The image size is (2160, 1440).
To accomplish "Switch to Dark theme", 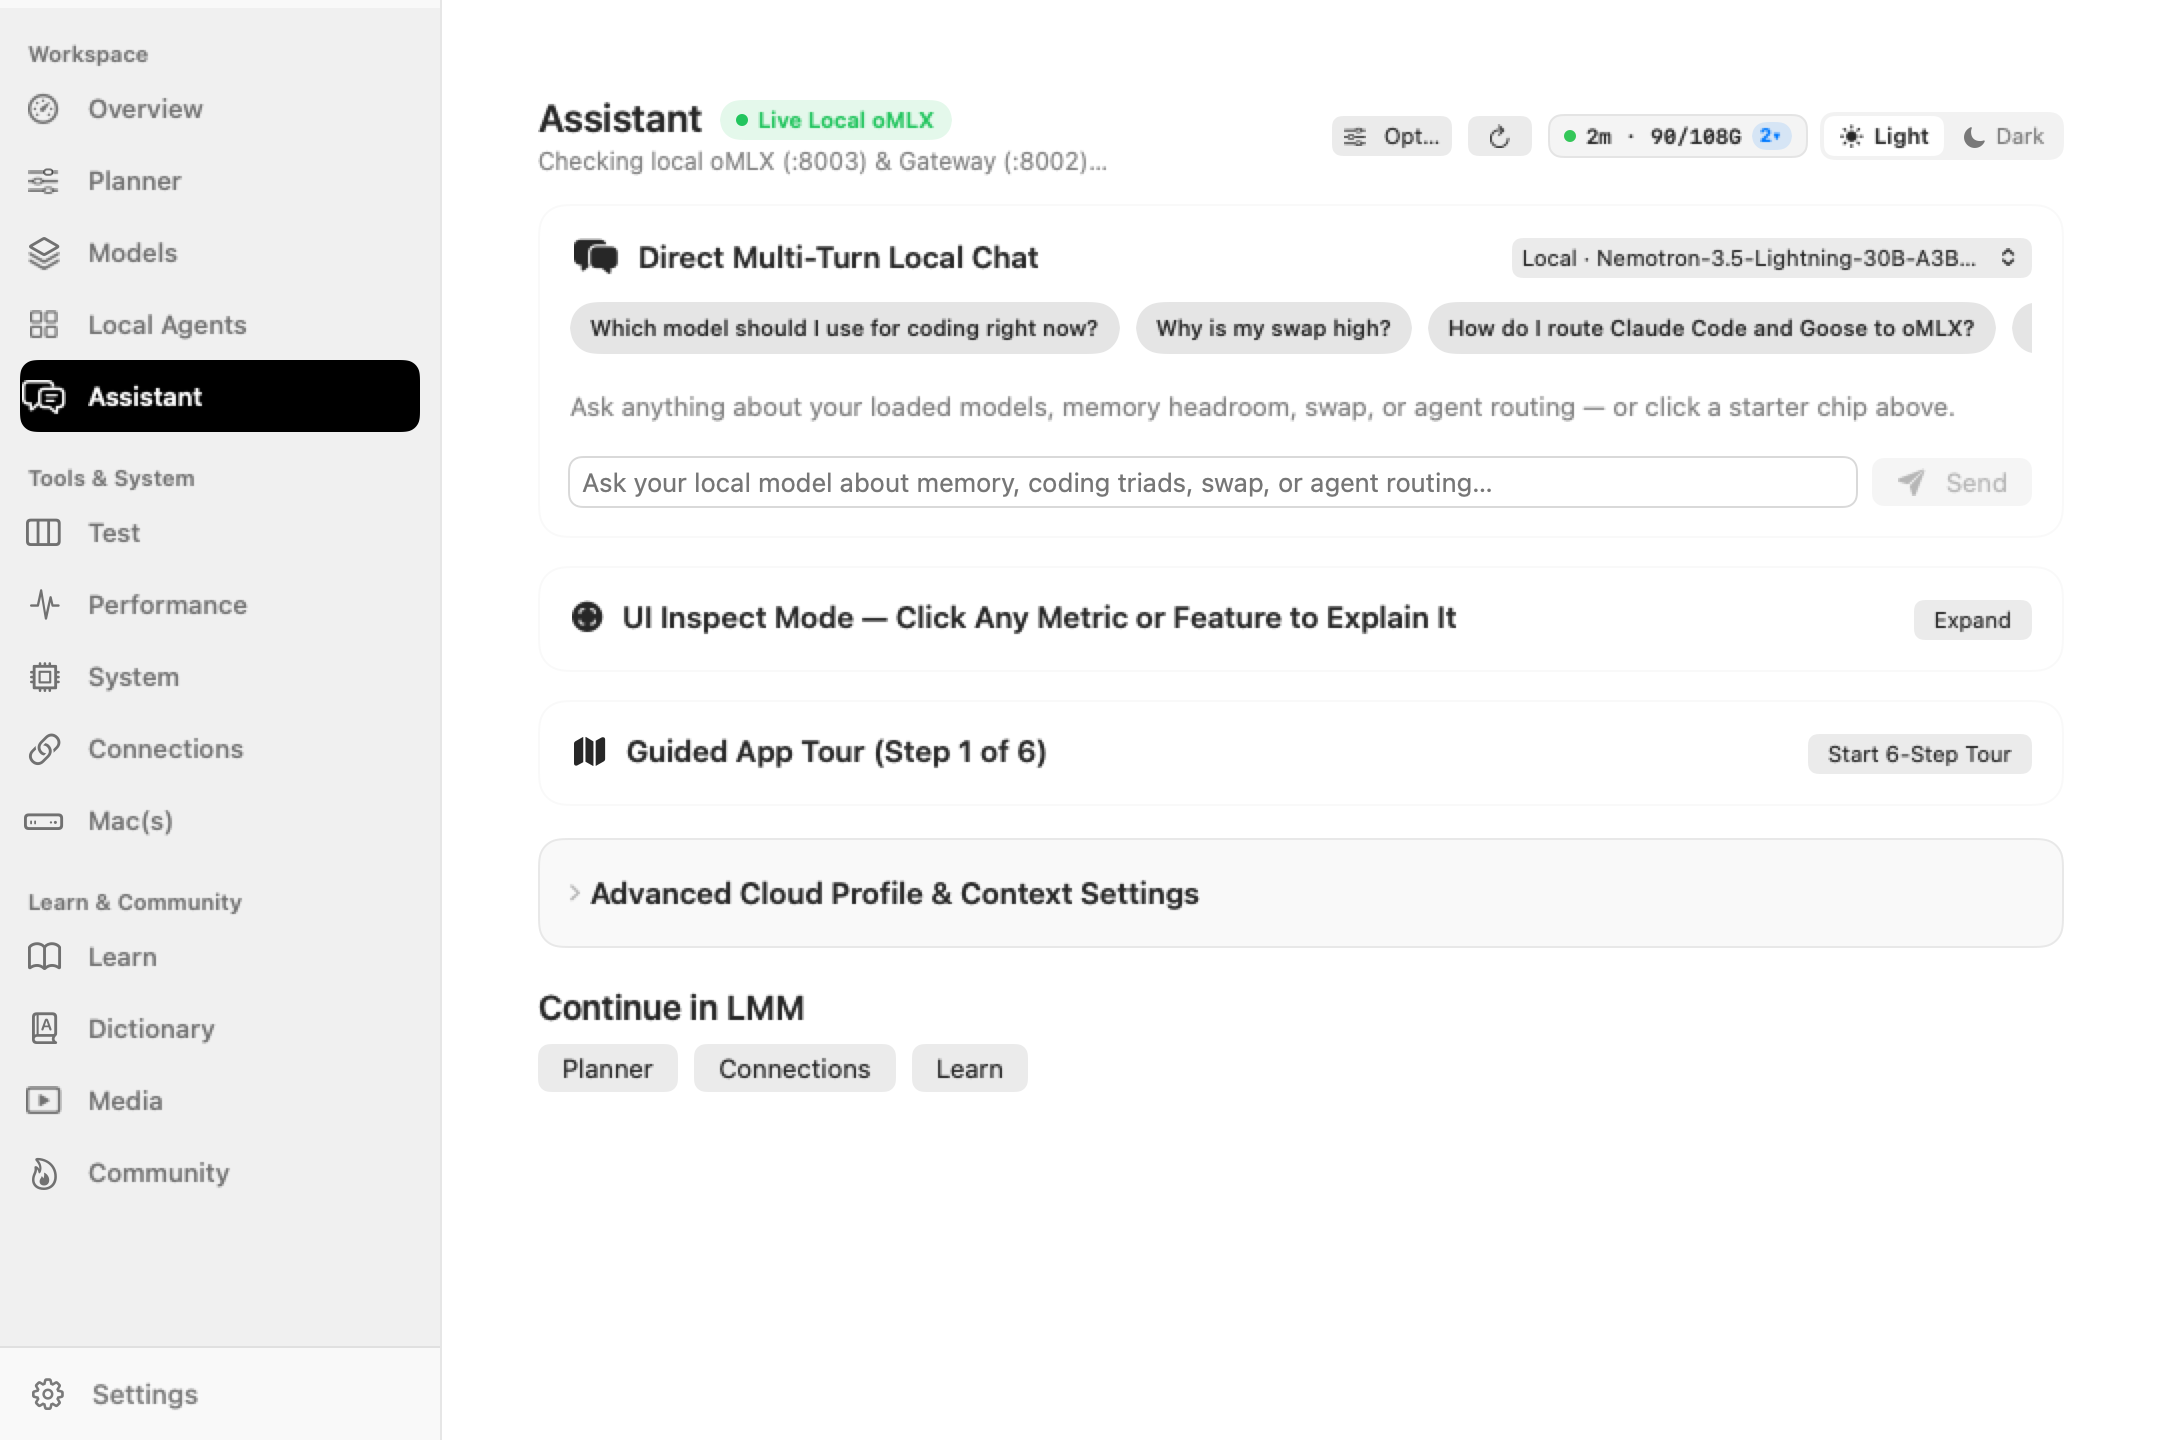I will (x=2003, y=137).
